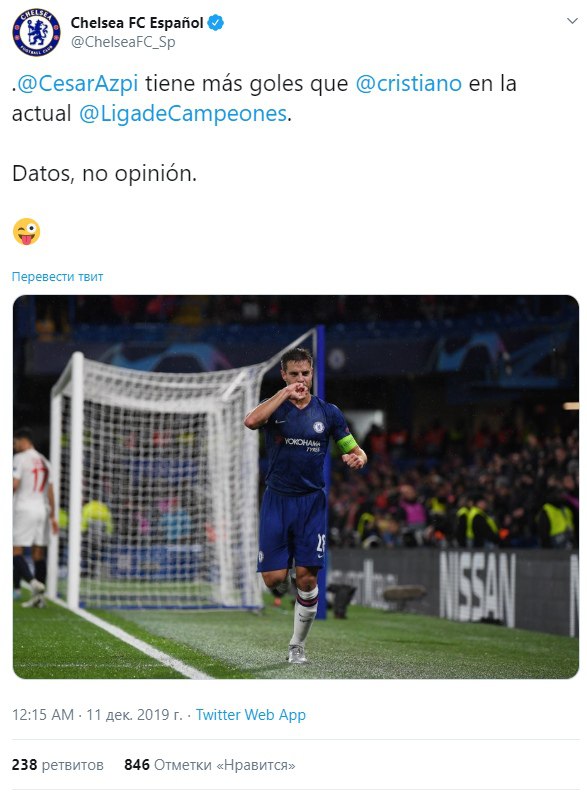Click the Twitter Web App source link
This screenshot has width=587, height=793.
coord(251,715)
